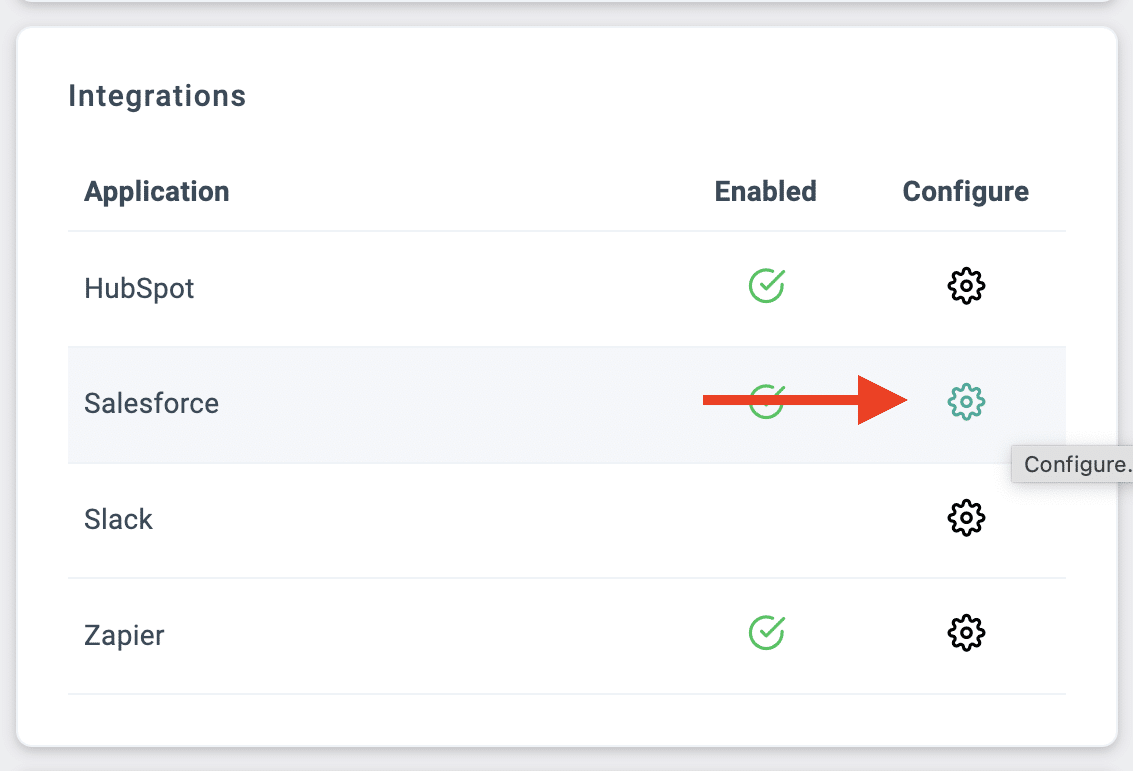1133x771 pixels.
Task: Click the Integrations section heading
Action: tap(157, 96)
